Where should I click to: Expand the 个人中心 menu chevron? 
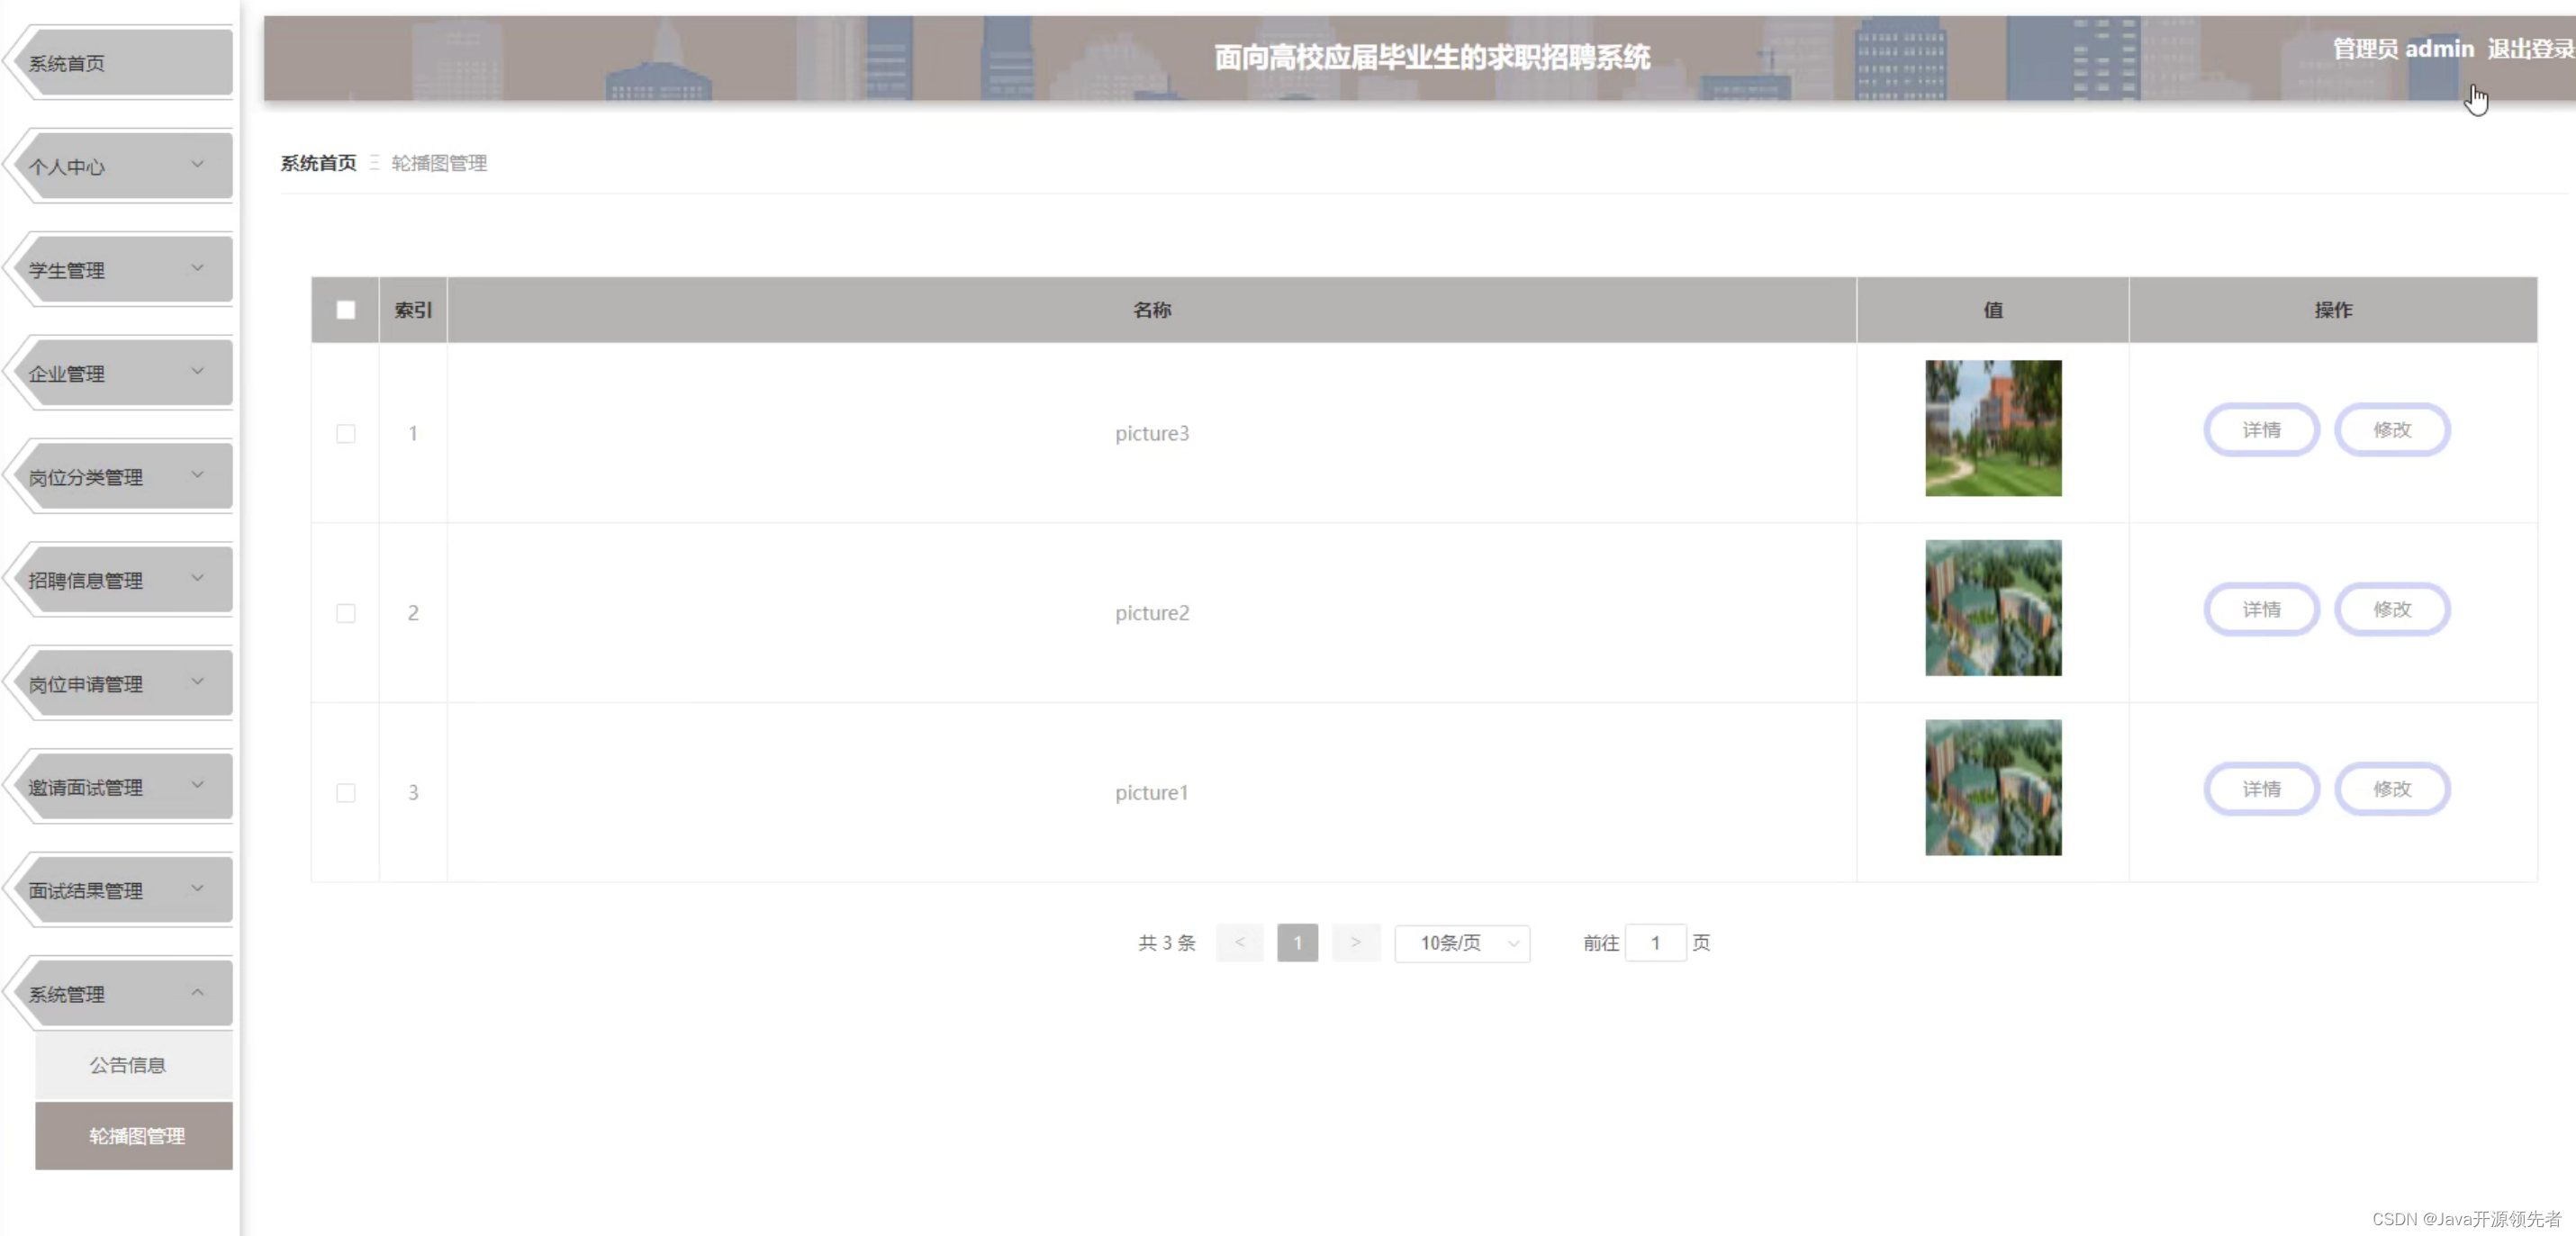[x=198, y=165]
